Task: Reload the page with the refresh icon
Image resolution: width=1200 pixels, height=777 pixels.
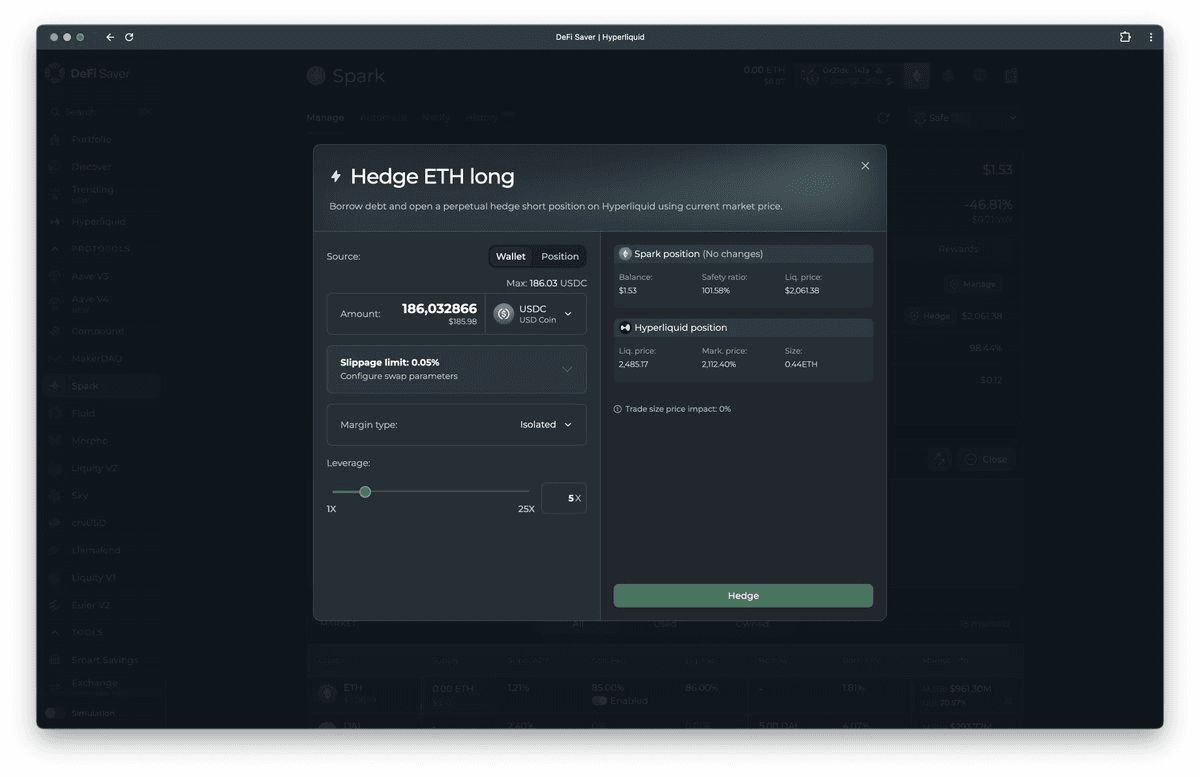Action: [x=129, y=37]
